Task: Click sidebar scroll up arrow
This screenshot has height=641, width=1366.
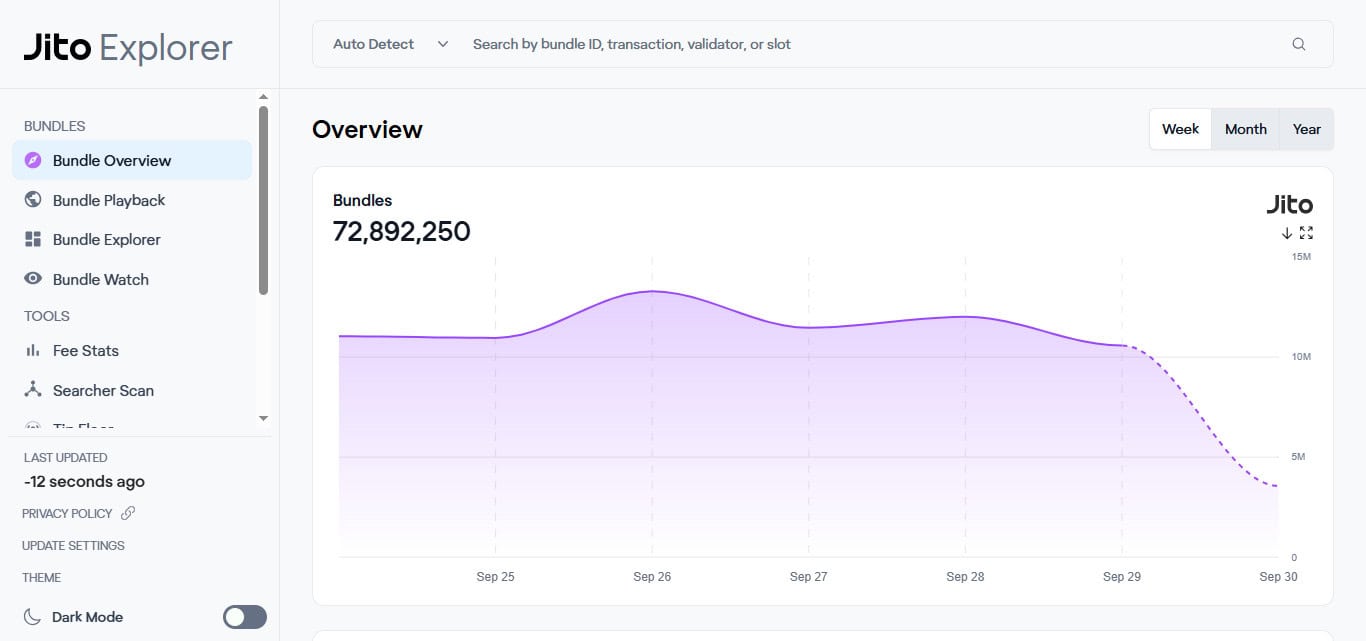Action: [x=263, y=97]
